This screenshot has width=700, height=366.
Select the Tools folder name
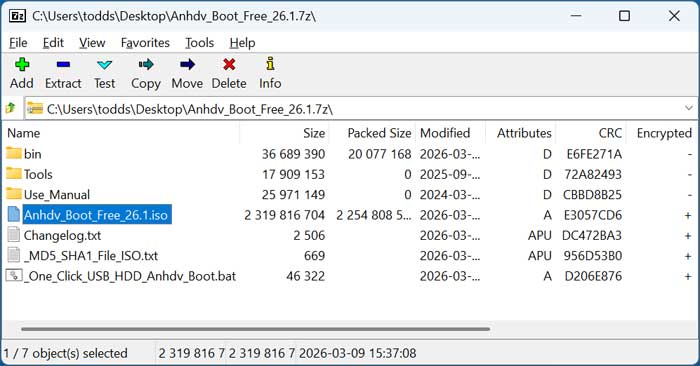38,174
